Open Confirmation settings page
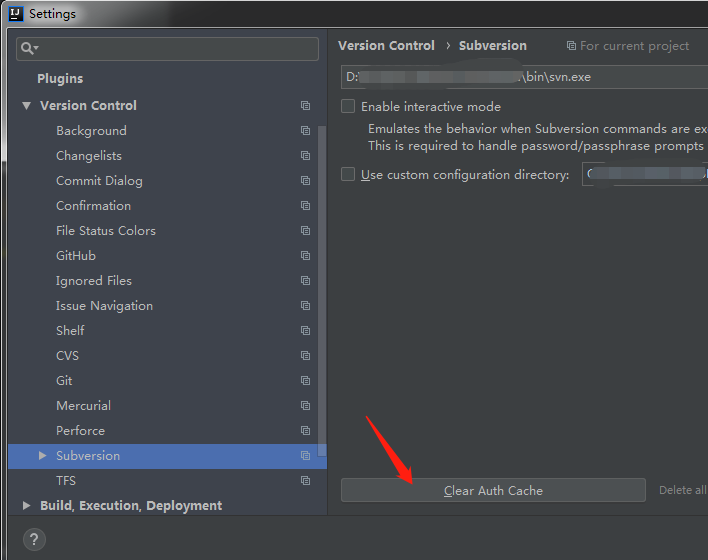Screen dimensions: 708x560 [93, 206]
